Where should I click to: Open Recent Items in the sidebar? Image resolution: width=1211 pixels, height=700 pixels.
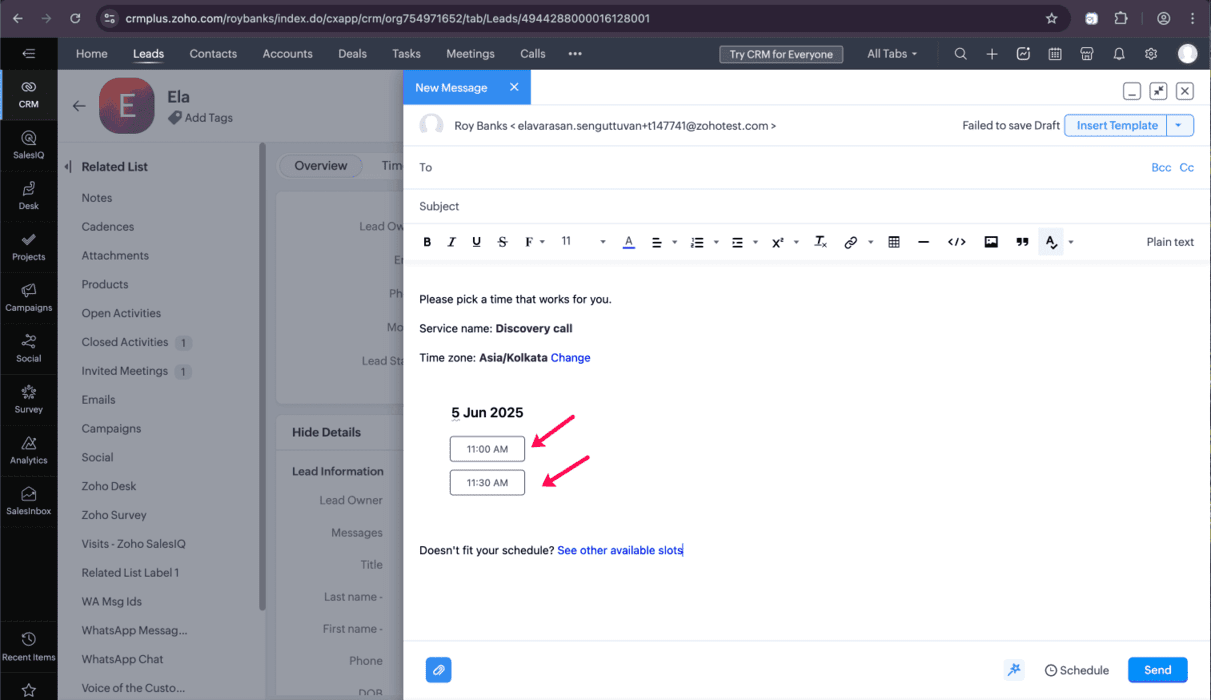pos(28,647)
